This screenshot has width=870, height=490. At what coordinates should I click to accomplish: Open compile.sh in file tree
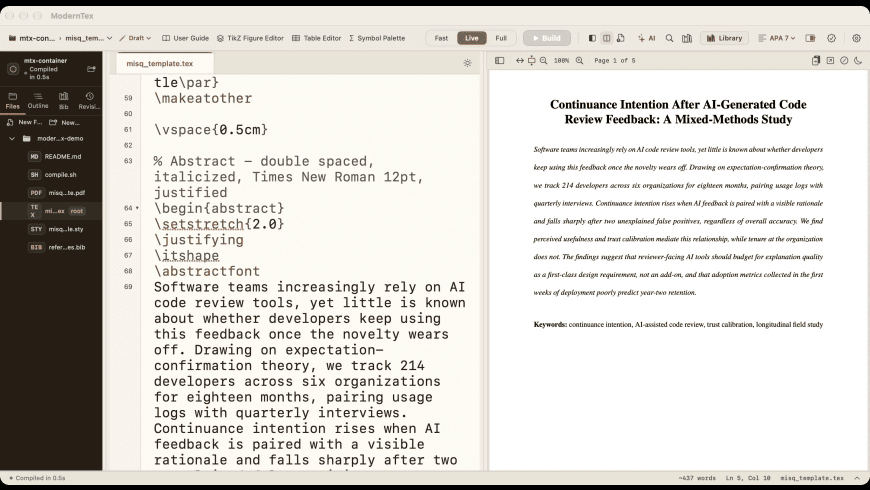pos(51,175)
